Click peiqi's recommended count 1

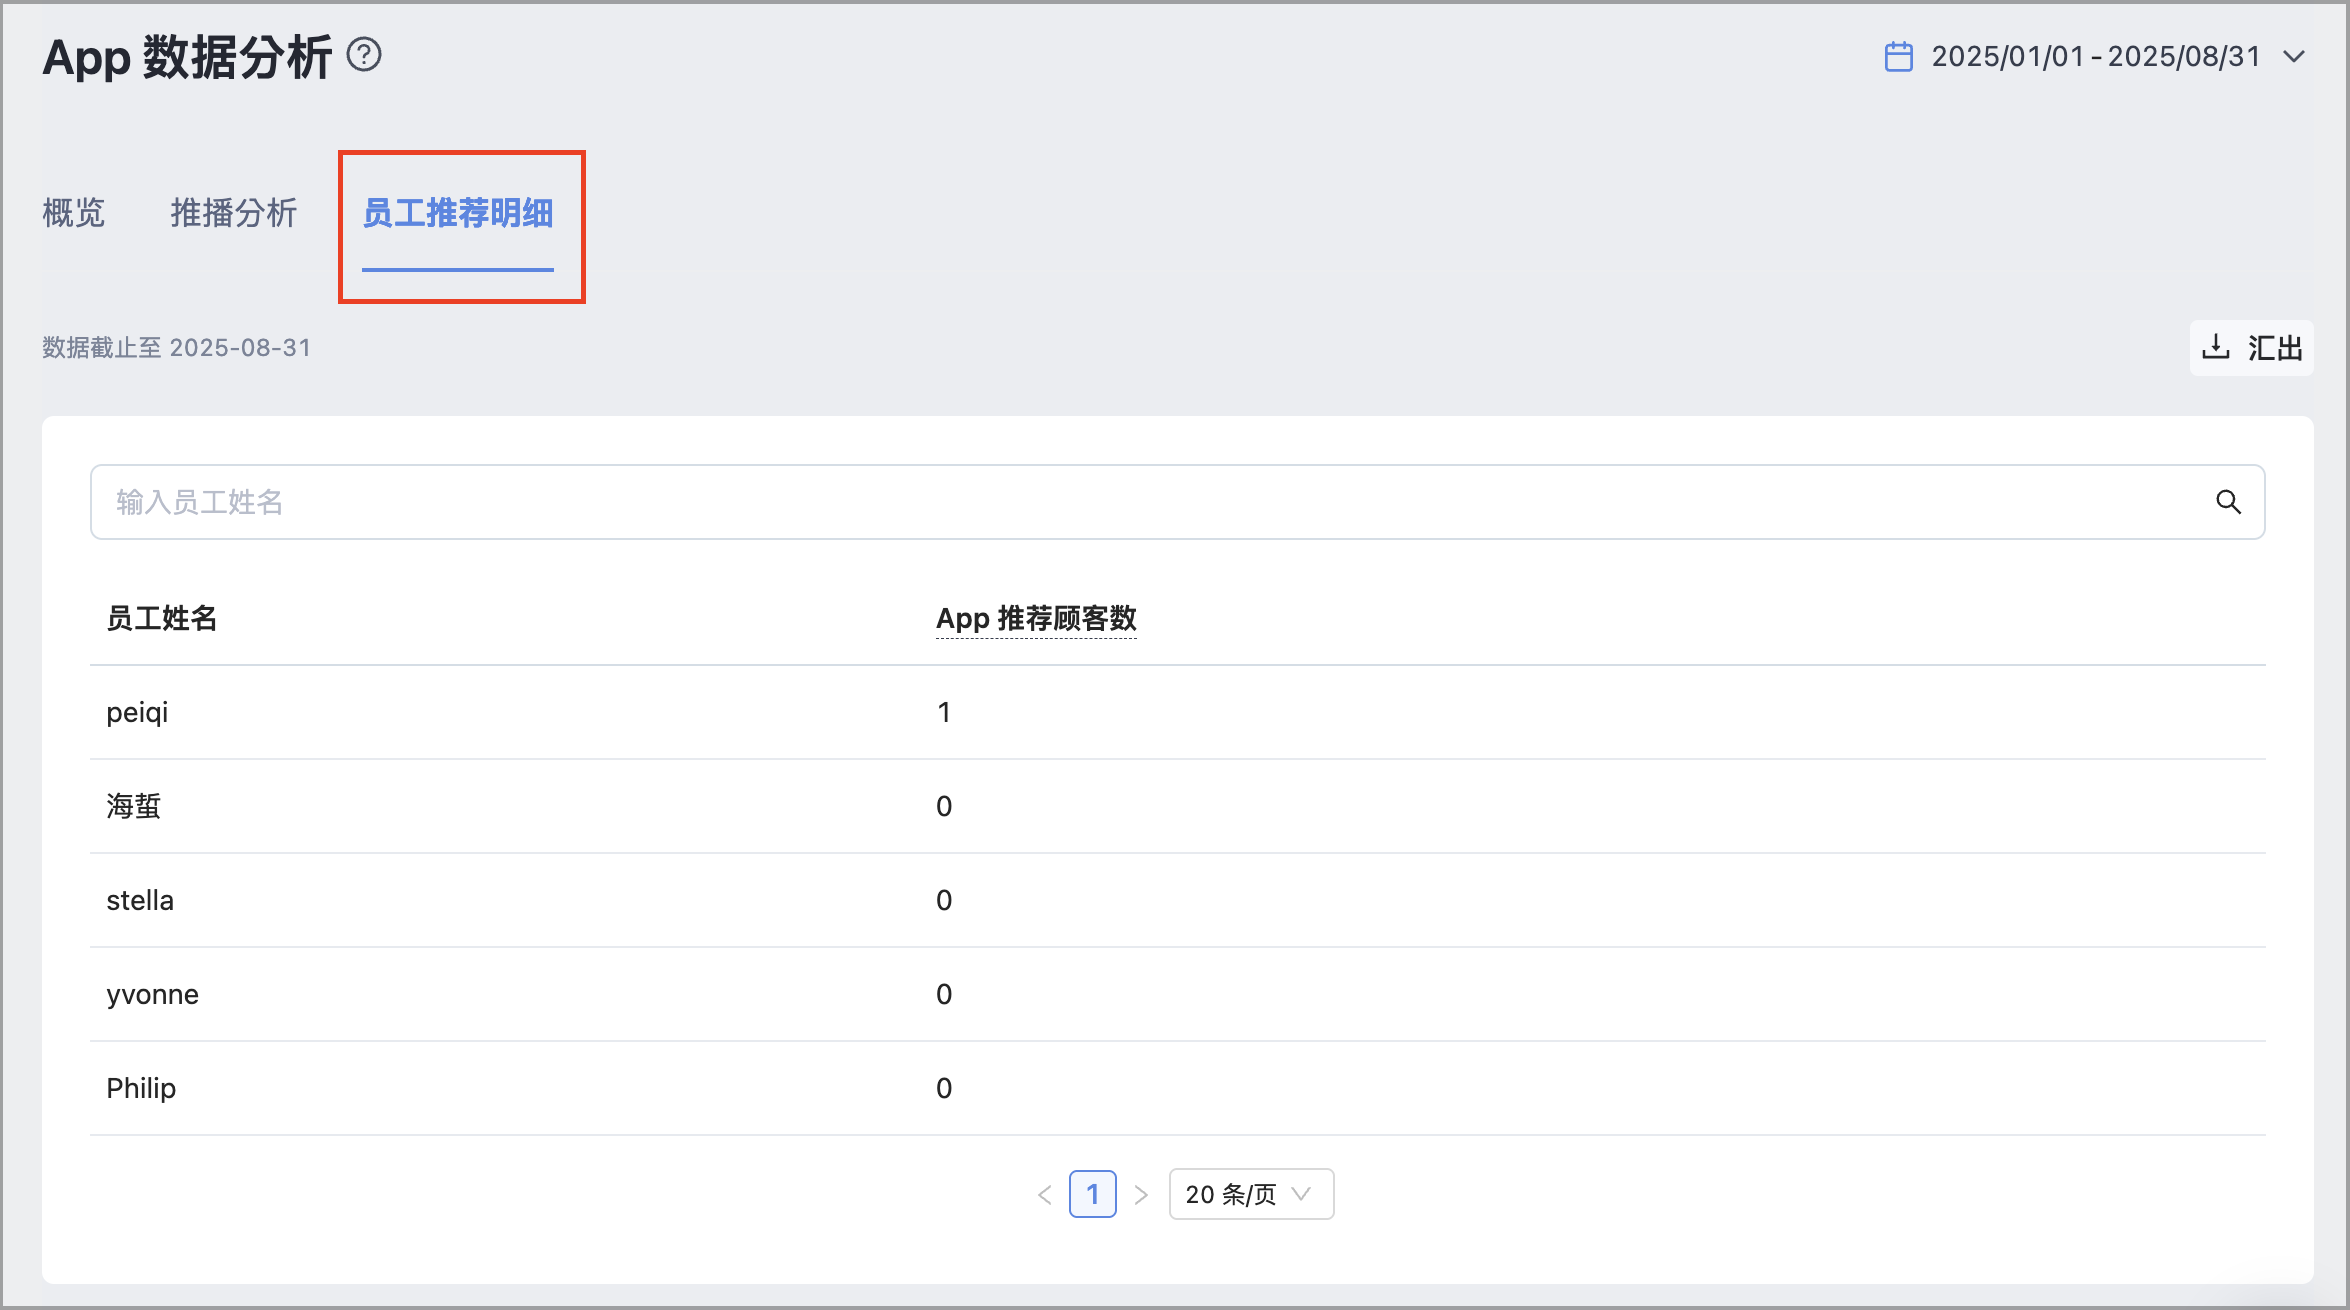[944, 712]
